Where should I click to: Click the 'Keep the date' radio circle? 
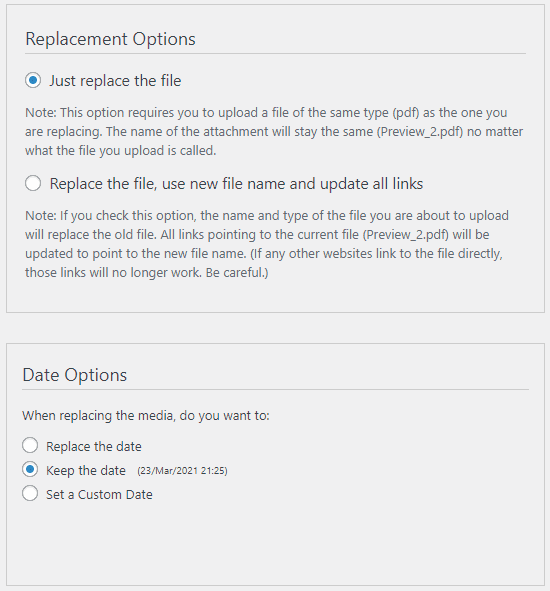(x=30, y=470)
